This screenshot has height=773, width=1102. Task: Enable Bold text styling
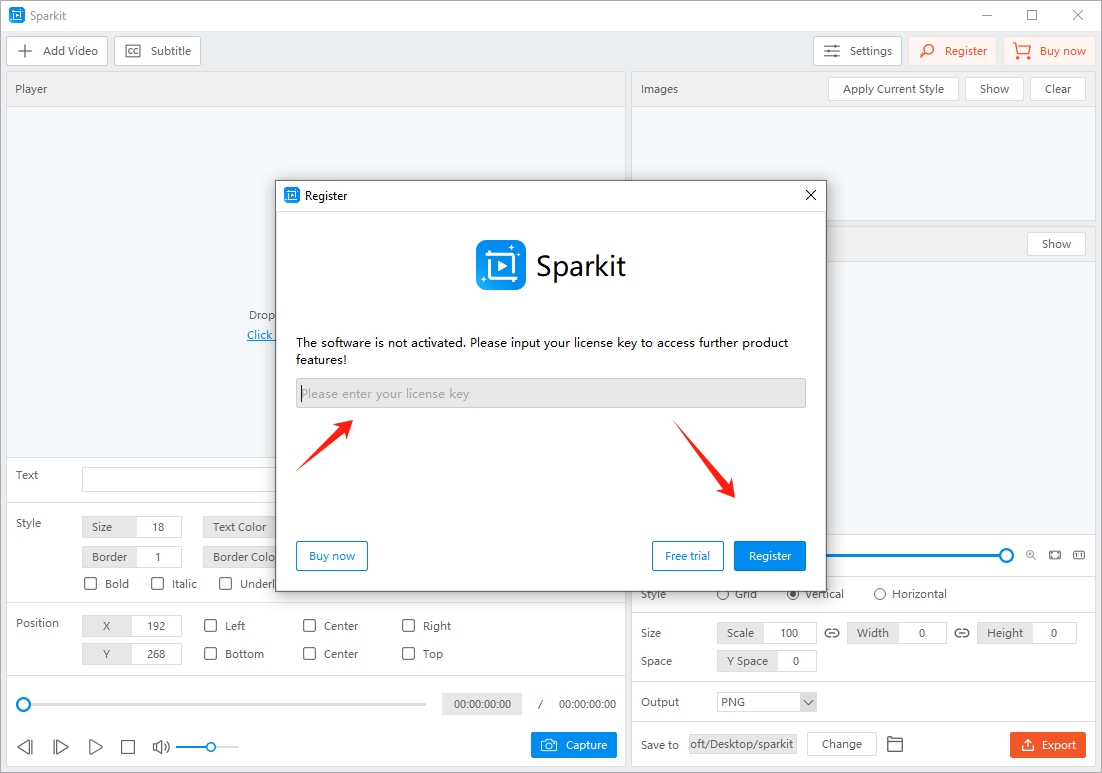[x=89, y=583]
